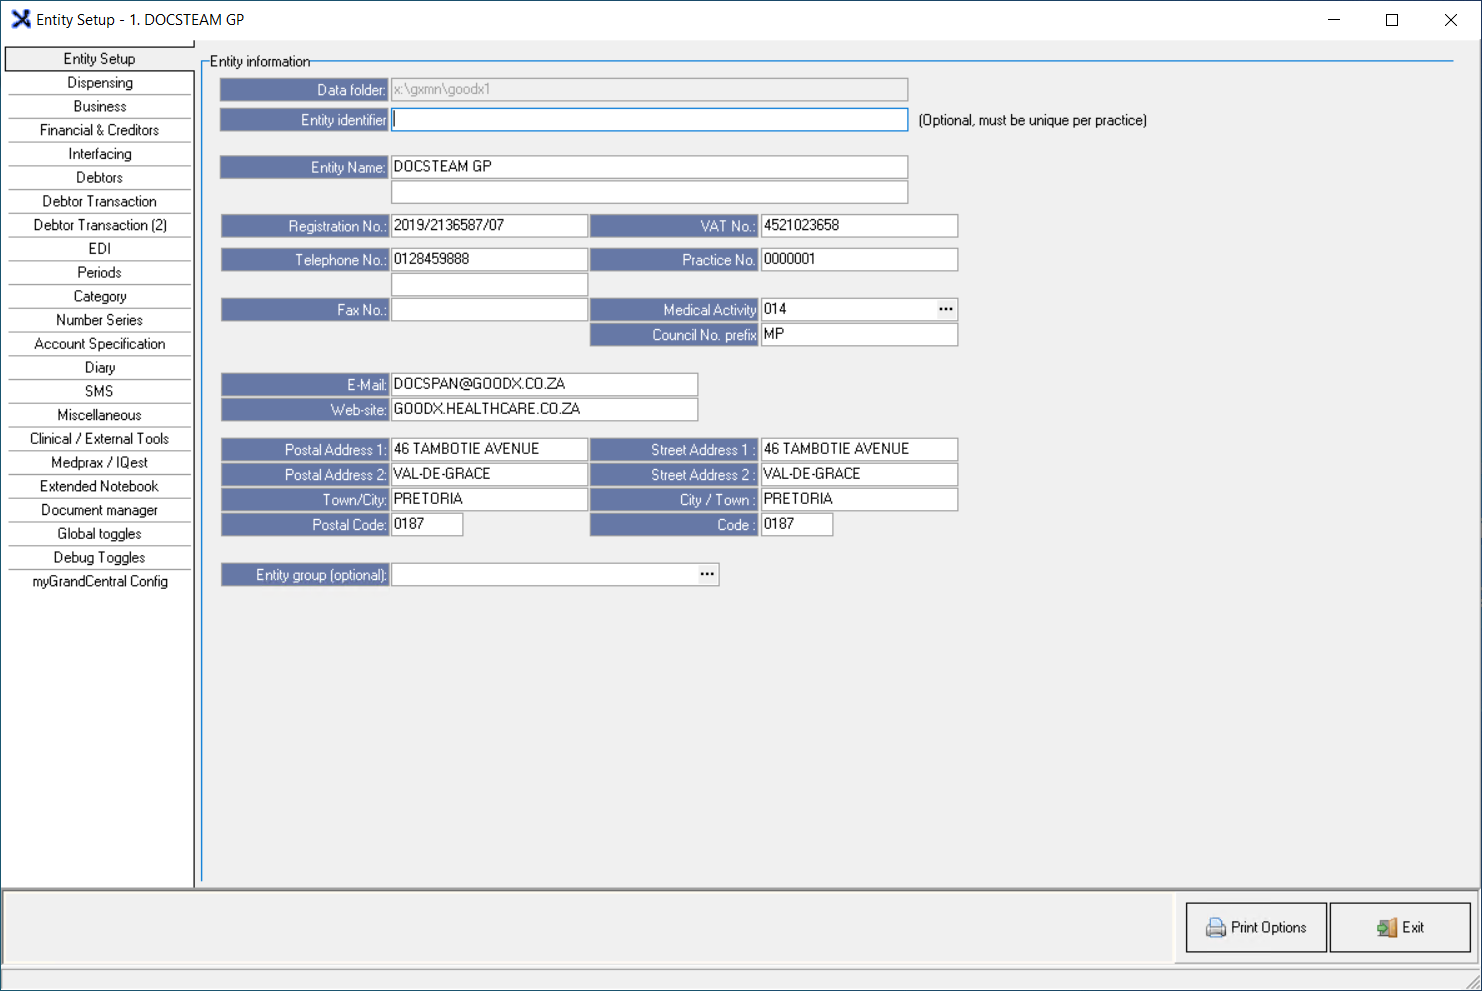
Task: Select the Miscellaneous tab
Action: (99, 416)
